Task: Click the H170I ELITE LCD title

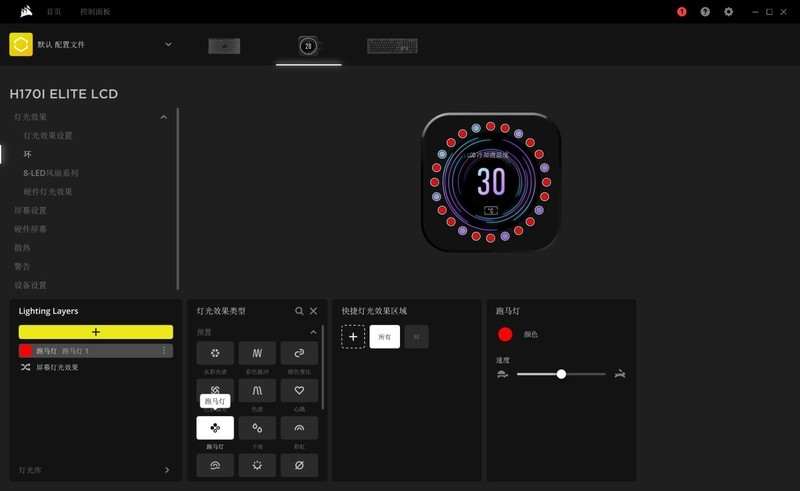Action: [x=64, y=94]
